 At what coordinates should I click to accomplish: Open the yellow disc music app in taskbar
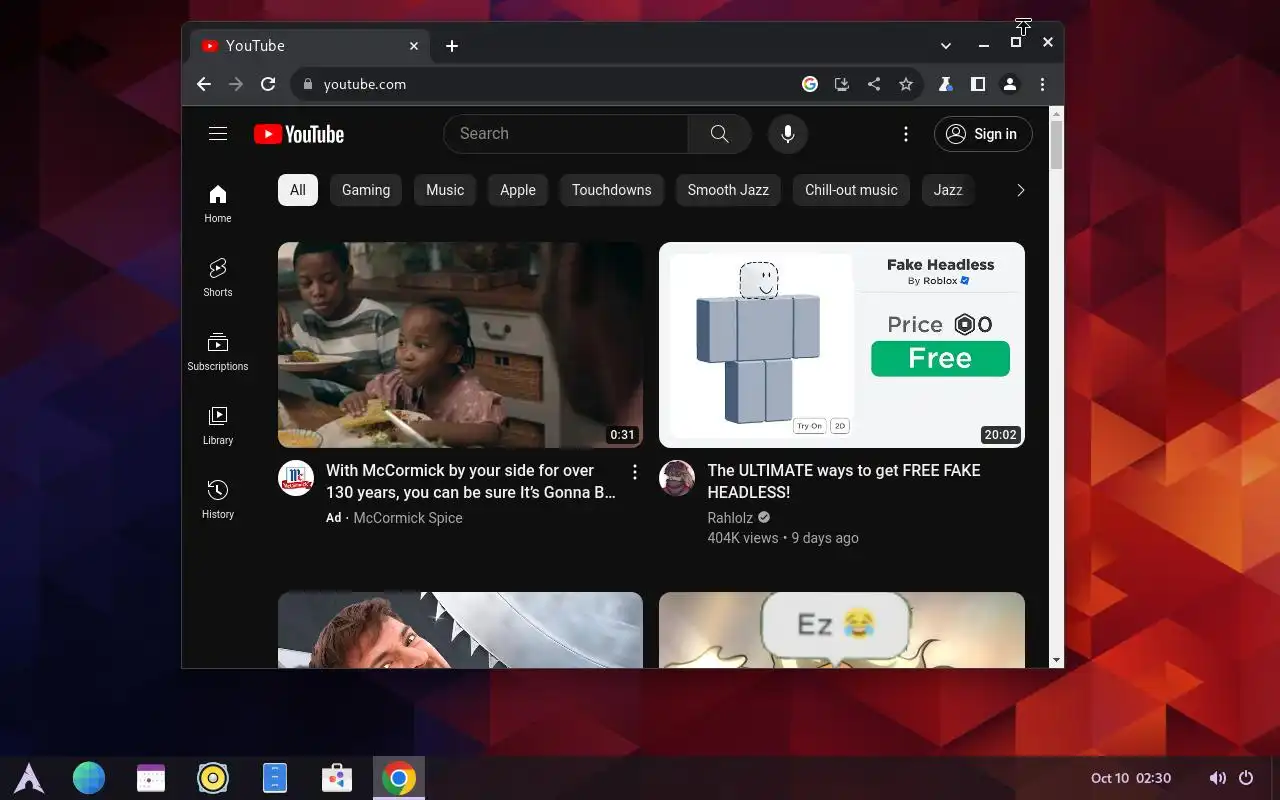213,778
